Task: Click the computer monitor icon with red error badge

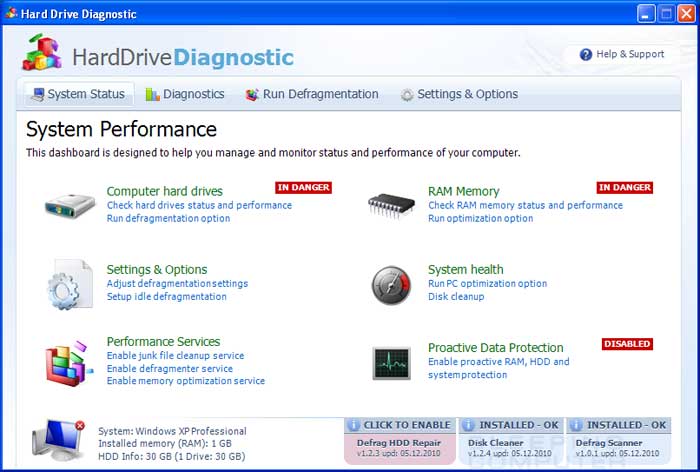Action: click(59, 440)
